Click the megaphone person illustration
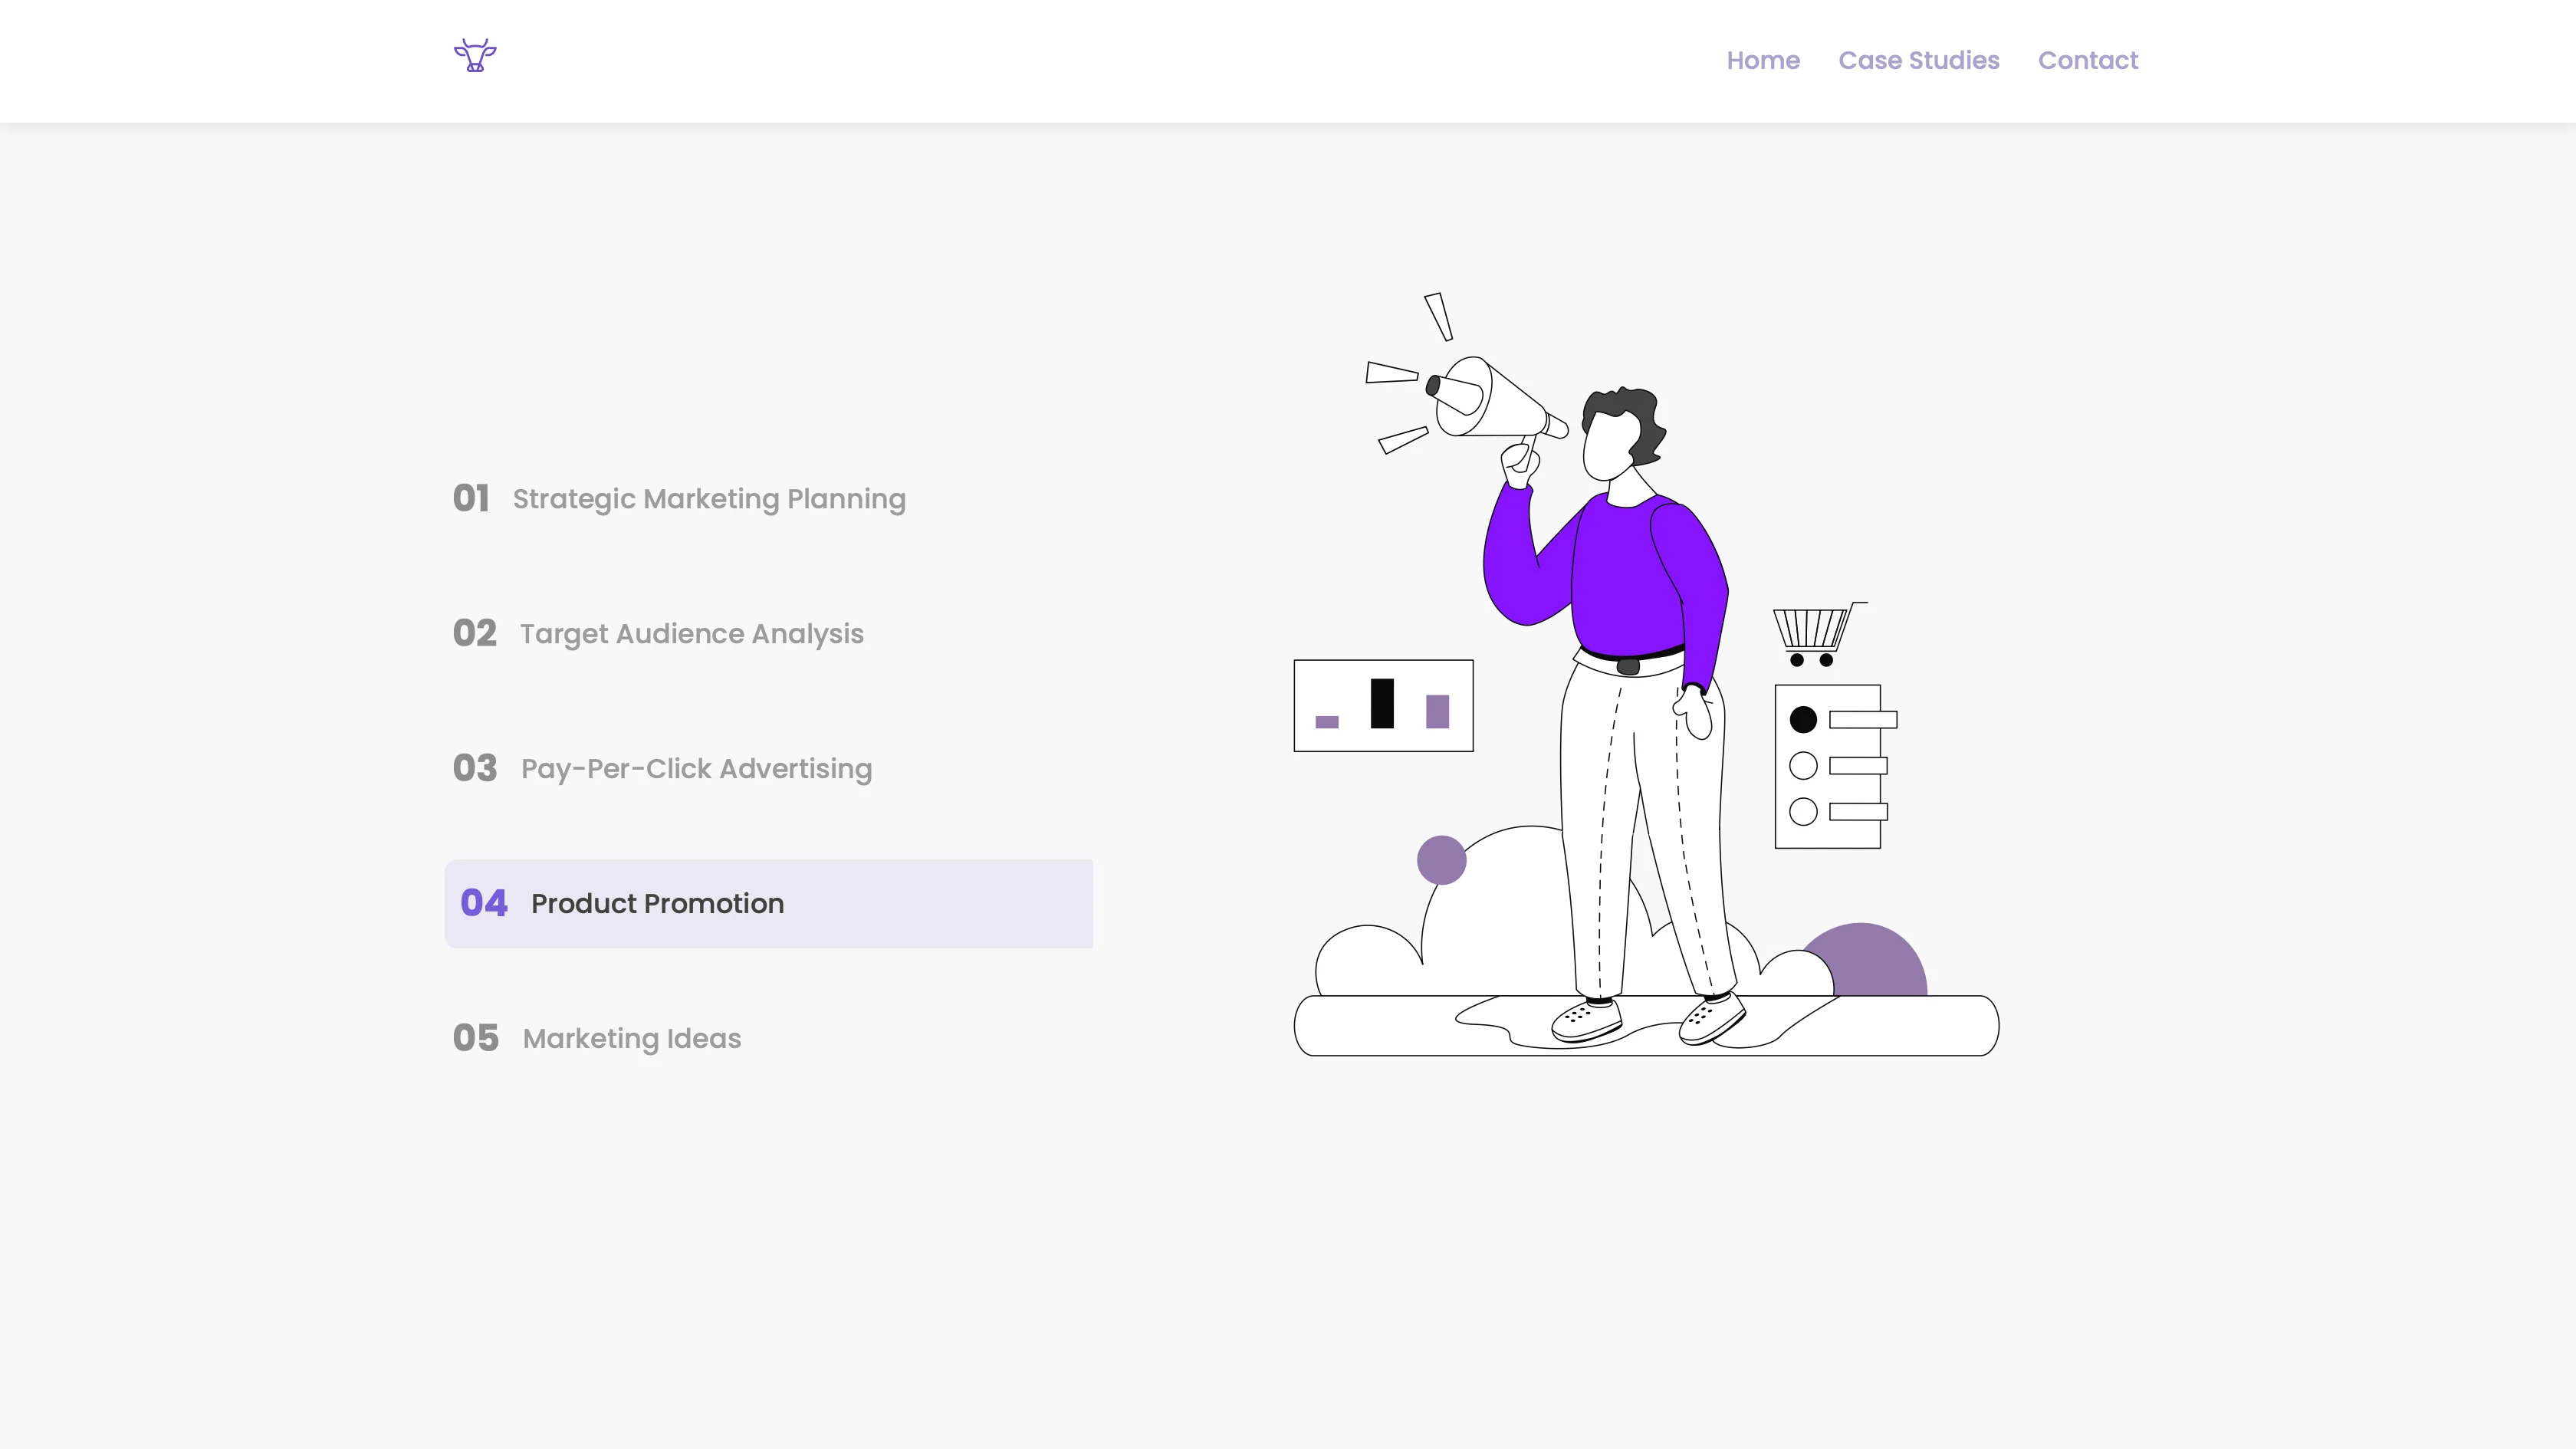 (x=1646, y=674)
